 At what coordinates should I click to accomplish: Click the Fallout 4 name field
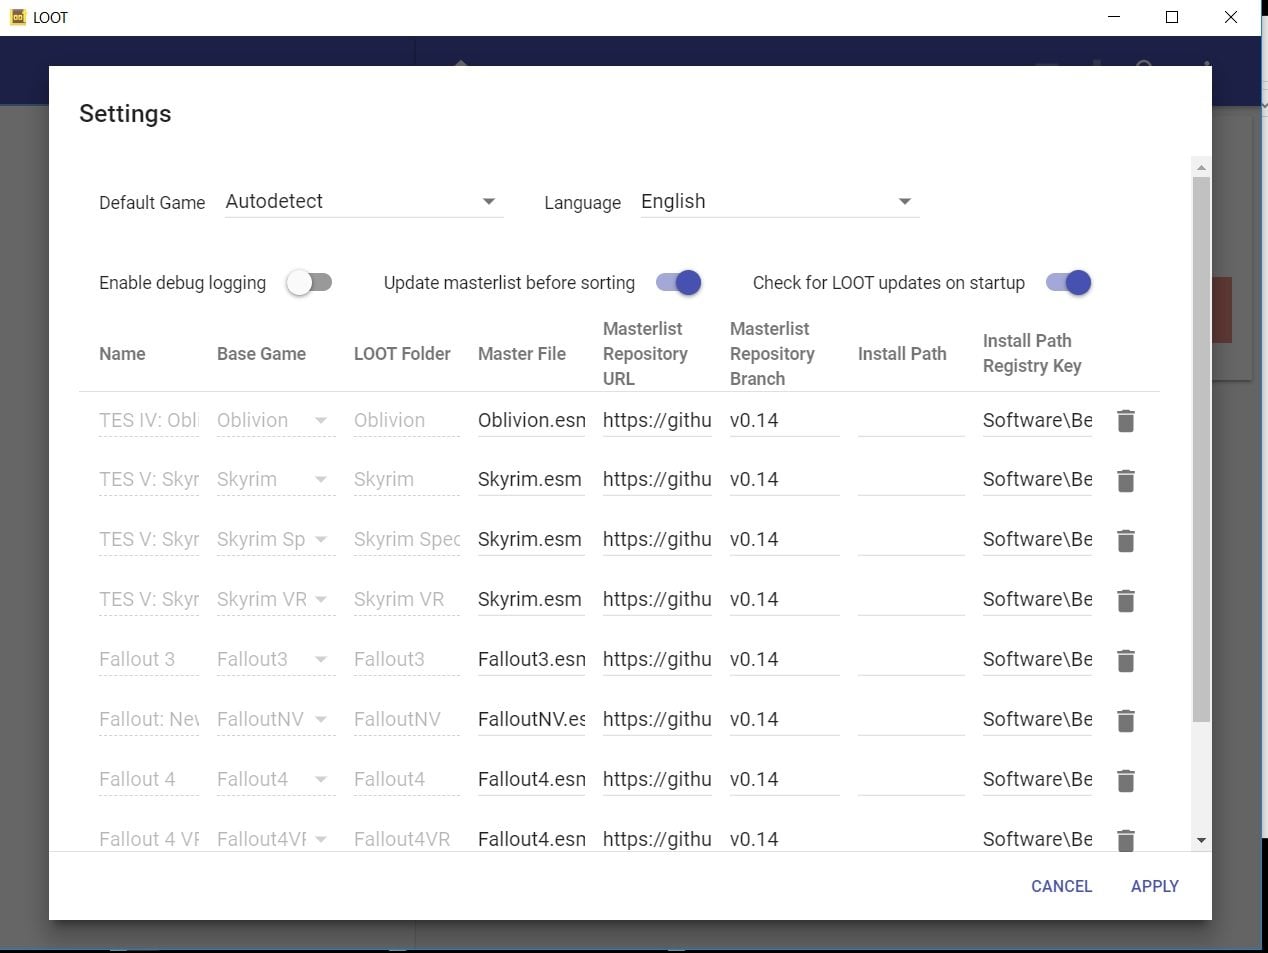click(149, 780)
